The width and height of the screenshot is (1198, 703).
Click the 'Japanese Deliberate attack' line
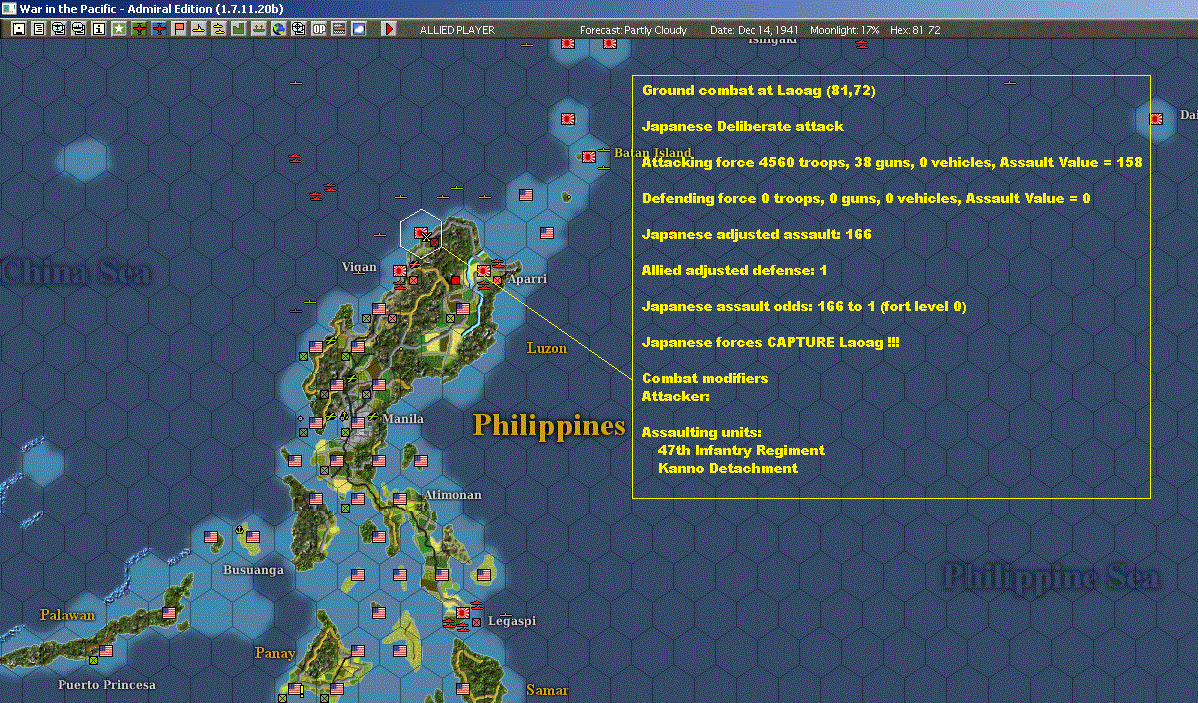tap(743, 126)
